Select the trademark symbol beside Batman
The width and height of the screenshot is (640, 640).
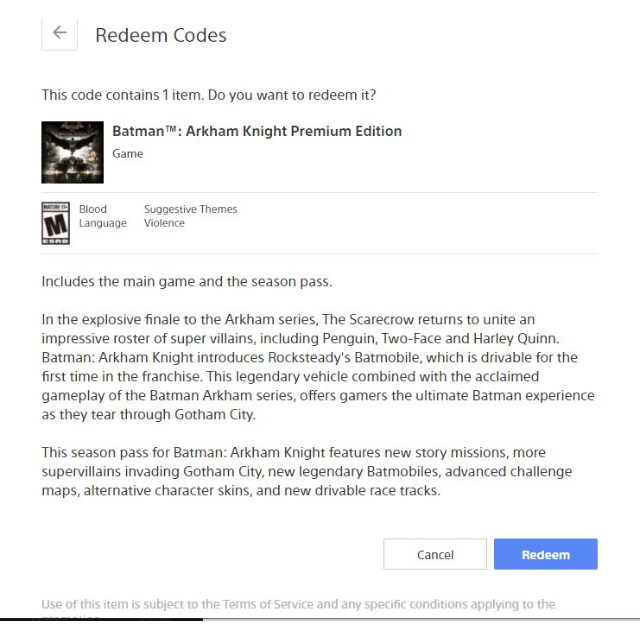(x=171, y=129)
